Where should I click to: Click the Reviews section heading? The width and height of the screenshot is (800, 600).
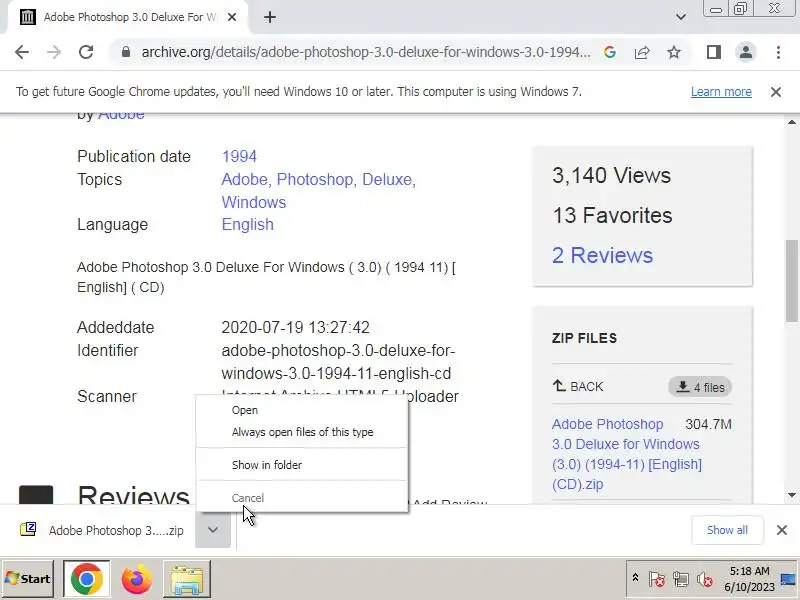tap(133, 494)
